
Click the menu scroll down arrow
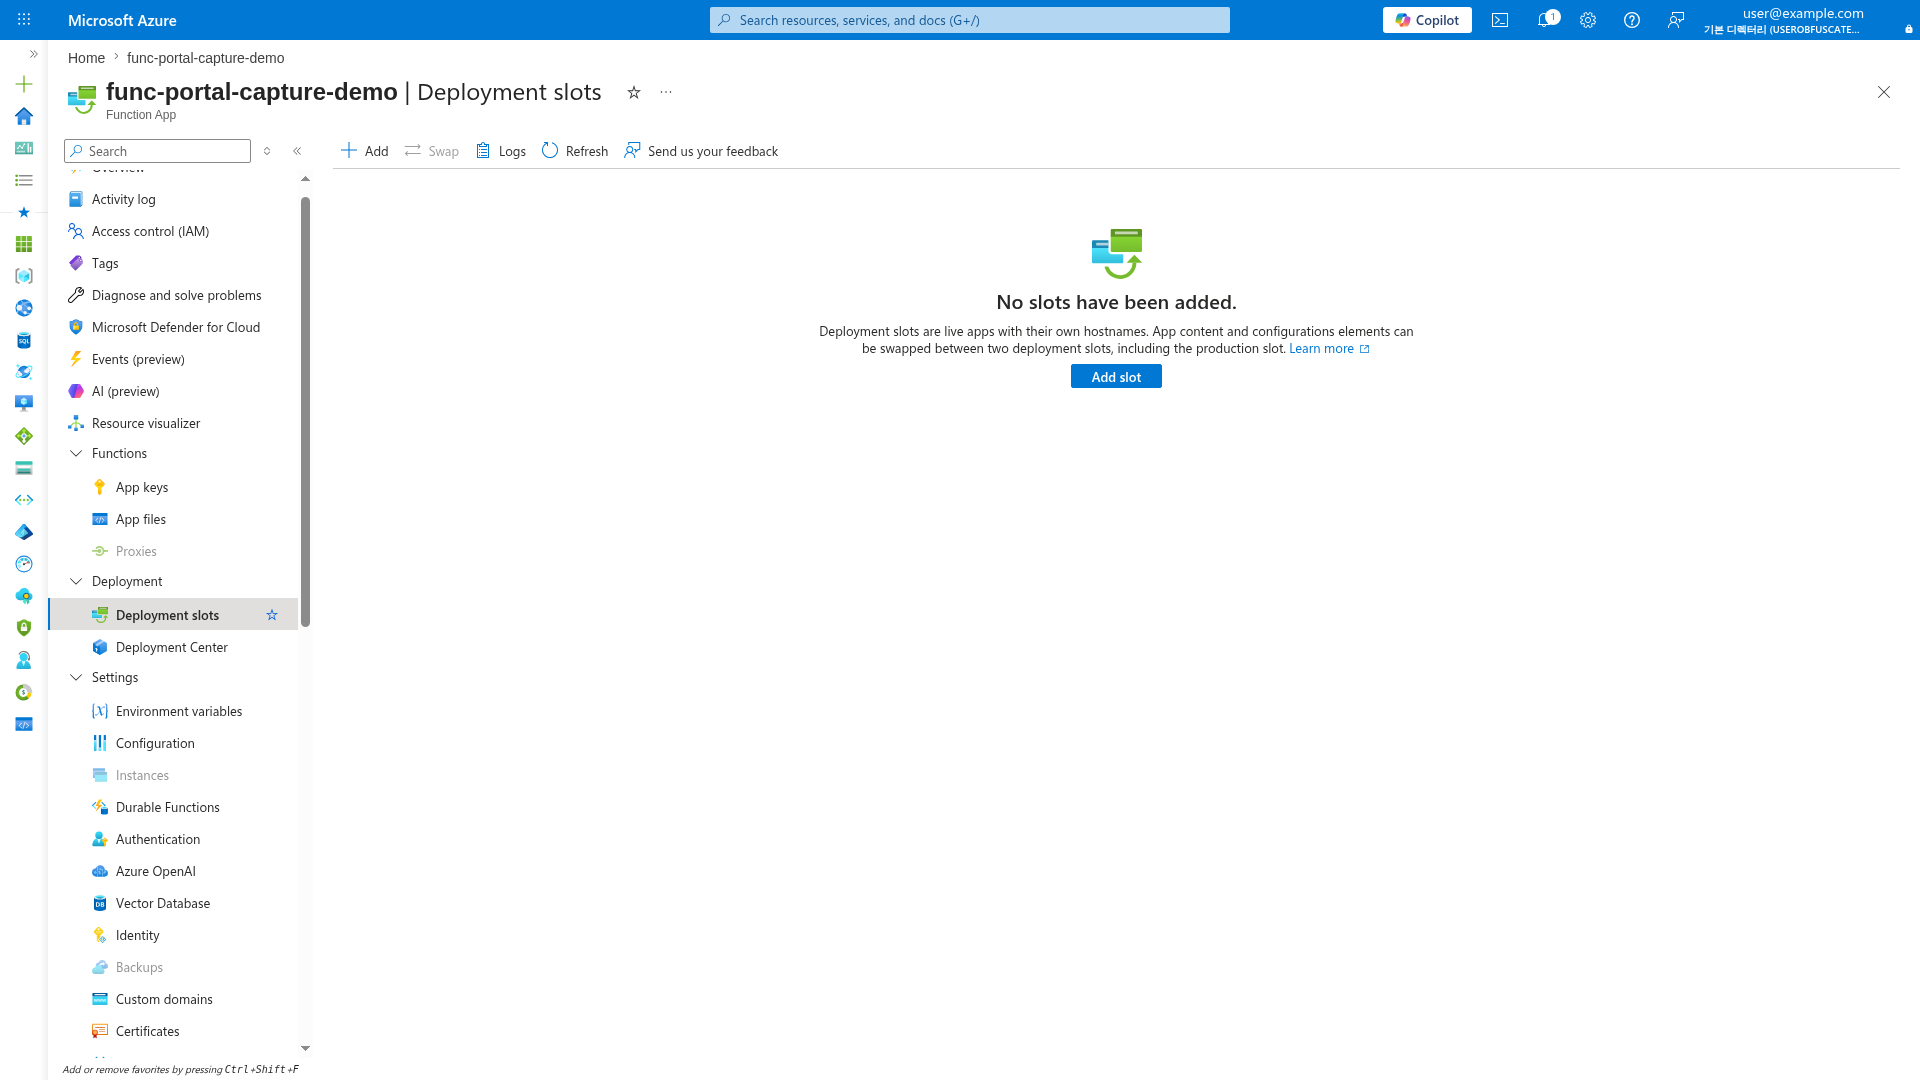pyautogui.click(x=305, y=1048)
